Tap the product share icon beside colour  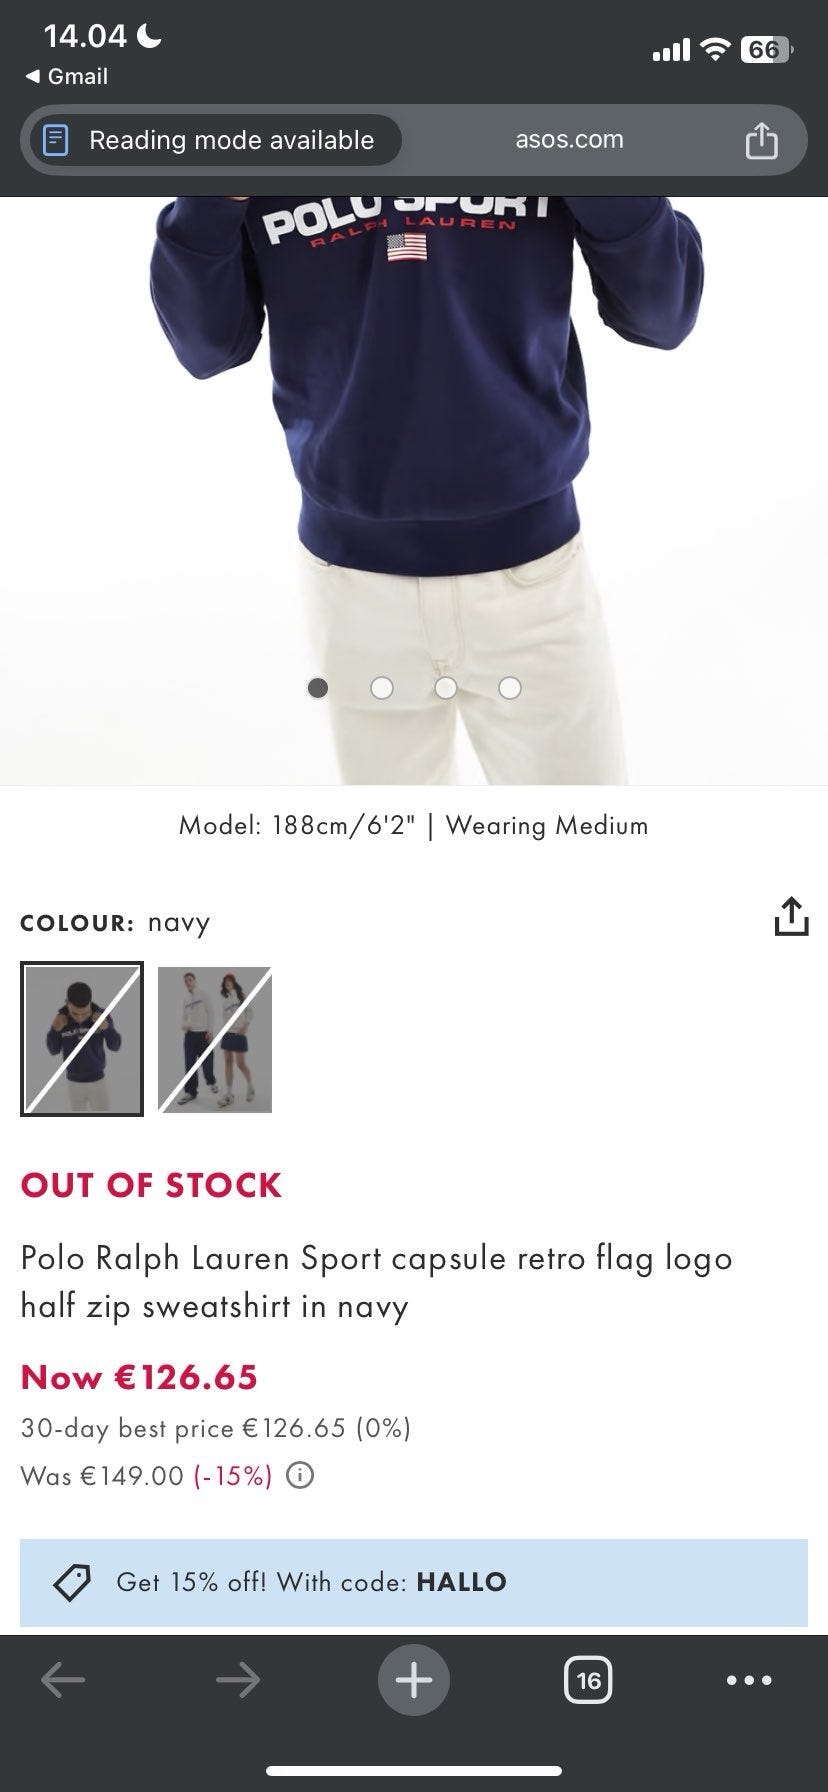click(x=791, y=916)
